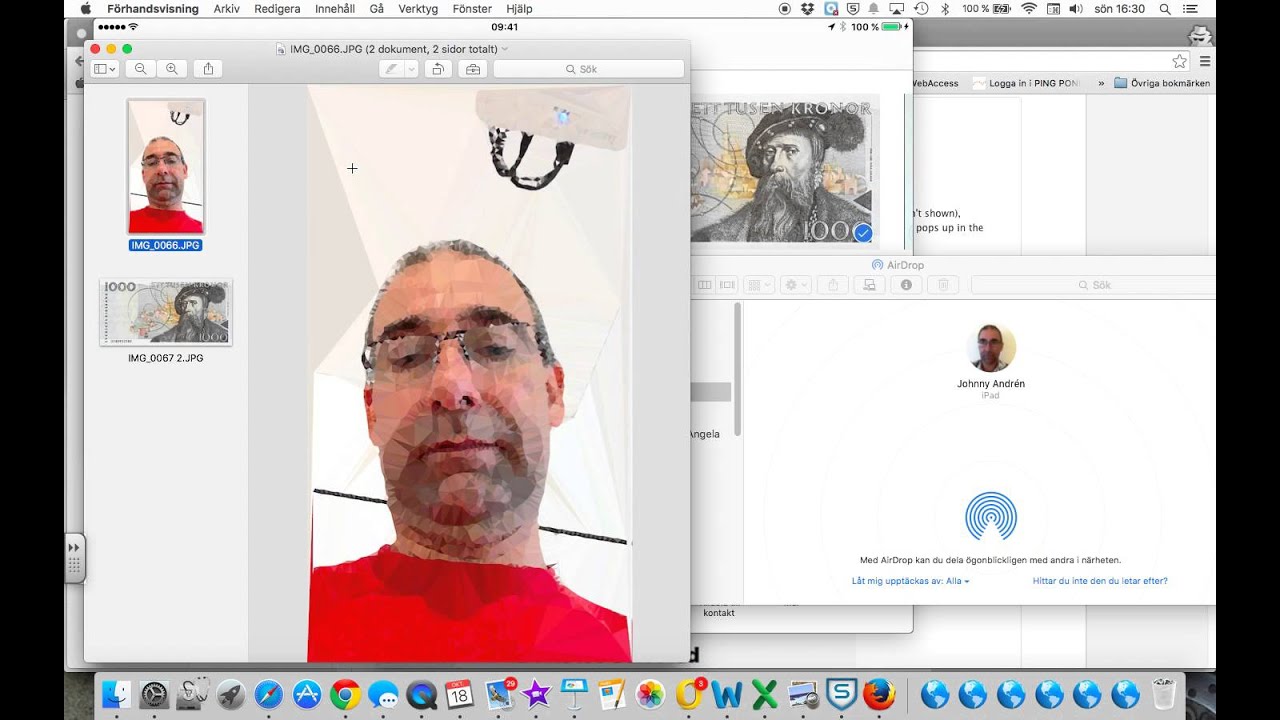
Task: Open the Förhandsvisning app menu
Action: tap(153, 9)
